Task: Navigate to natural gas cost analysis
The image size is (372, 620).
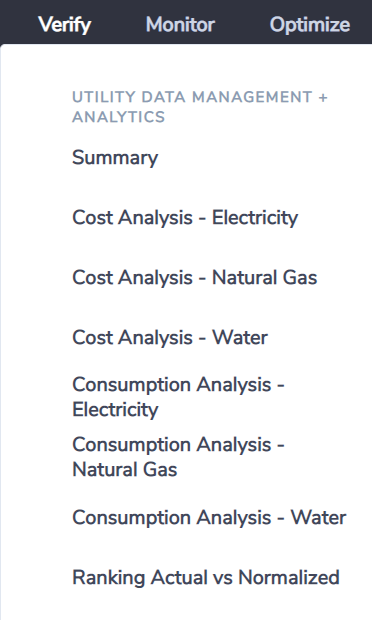Action: tap(194, 277)
